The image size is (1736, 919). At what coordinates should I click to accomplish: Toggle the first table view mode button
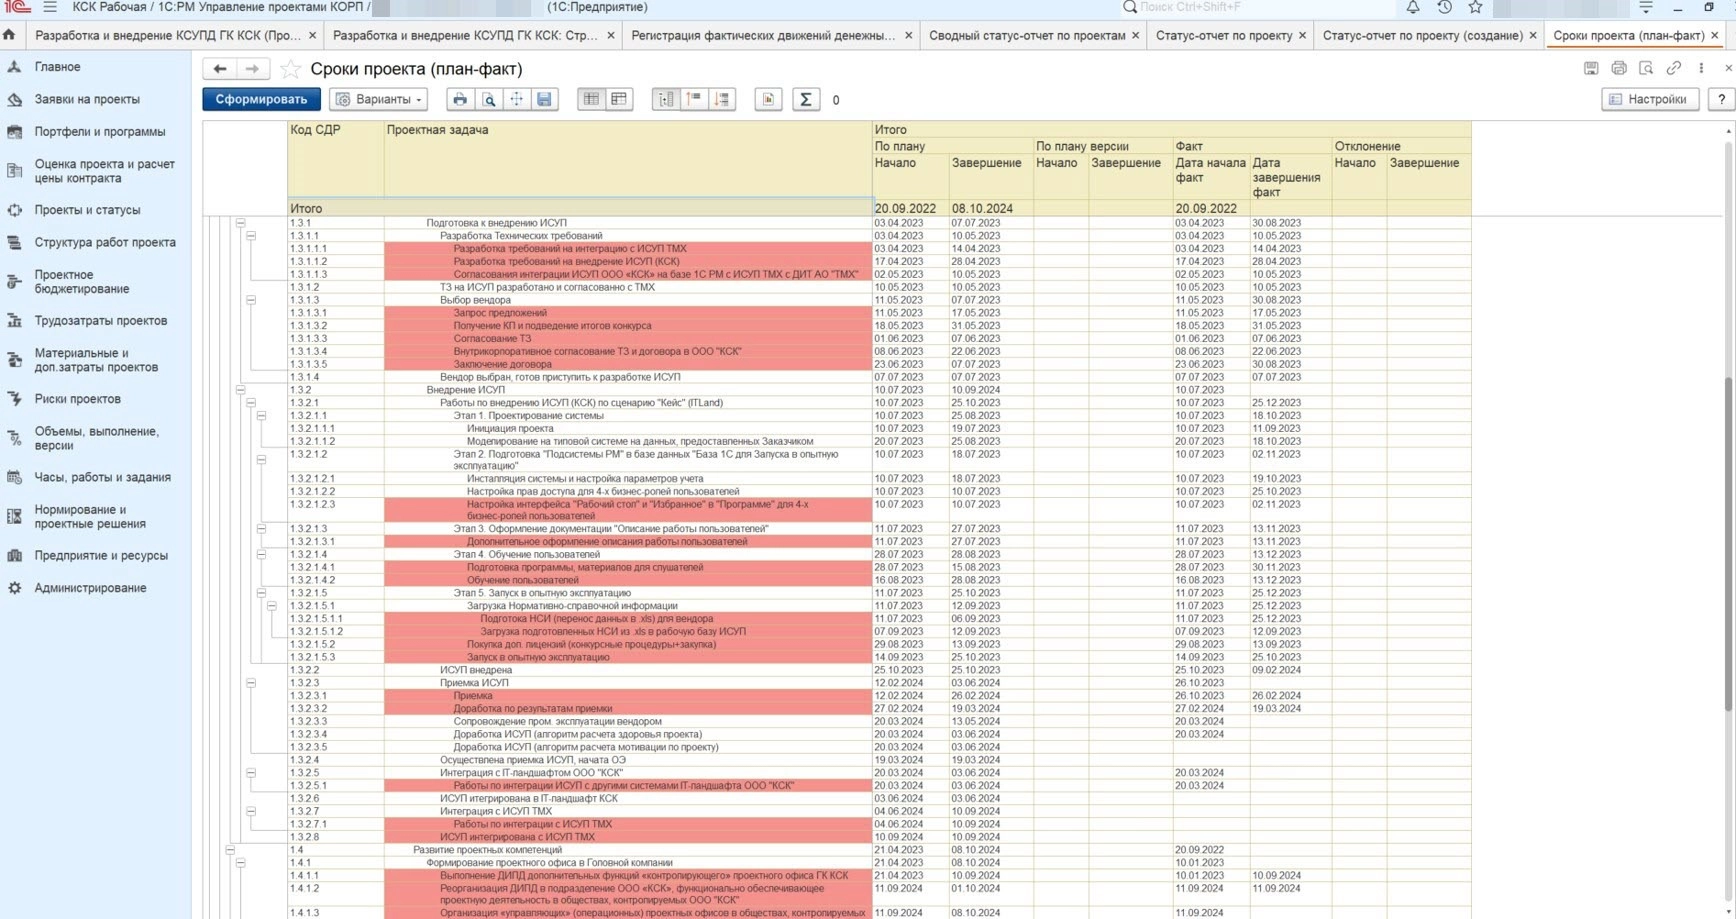[x=591, y=99]
